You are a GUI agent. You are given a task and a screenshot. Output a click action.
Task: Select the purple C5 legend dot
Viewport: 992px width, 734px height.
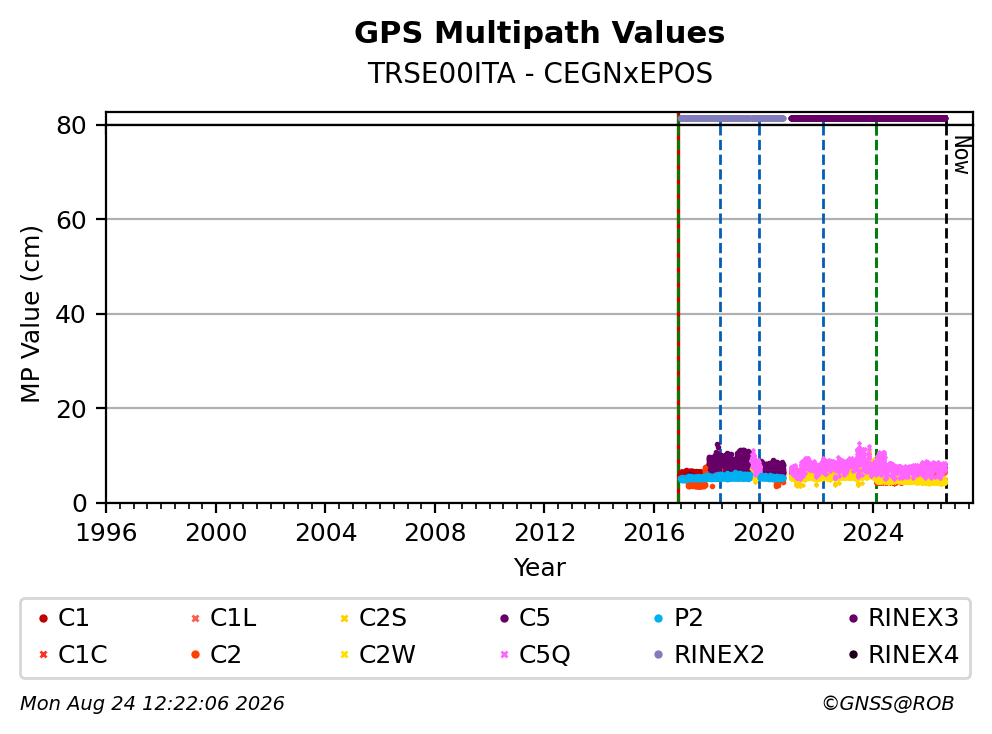504,618
